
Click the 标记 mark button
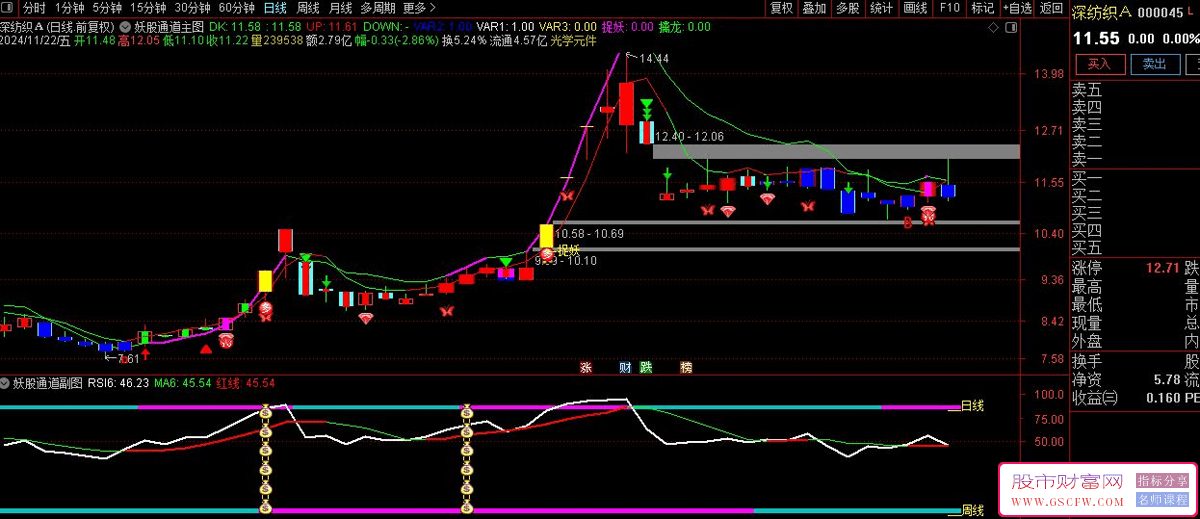pos(982,8)
